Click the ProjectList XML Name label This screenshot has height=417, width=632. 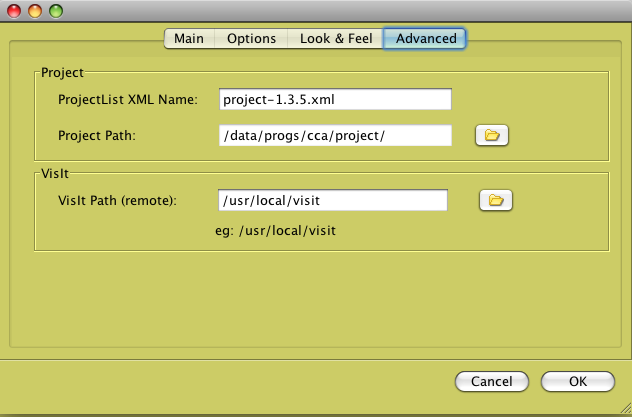point(128,100)
